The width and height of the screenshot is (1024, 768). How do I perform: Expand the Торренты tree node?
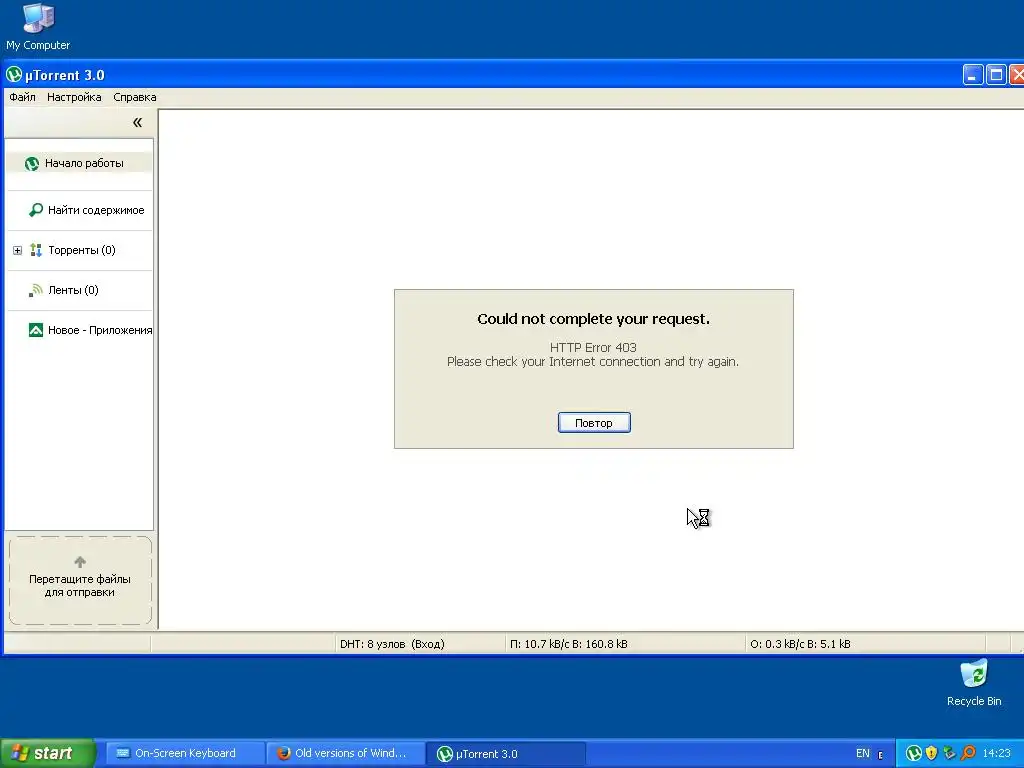[x=18, y=250]
